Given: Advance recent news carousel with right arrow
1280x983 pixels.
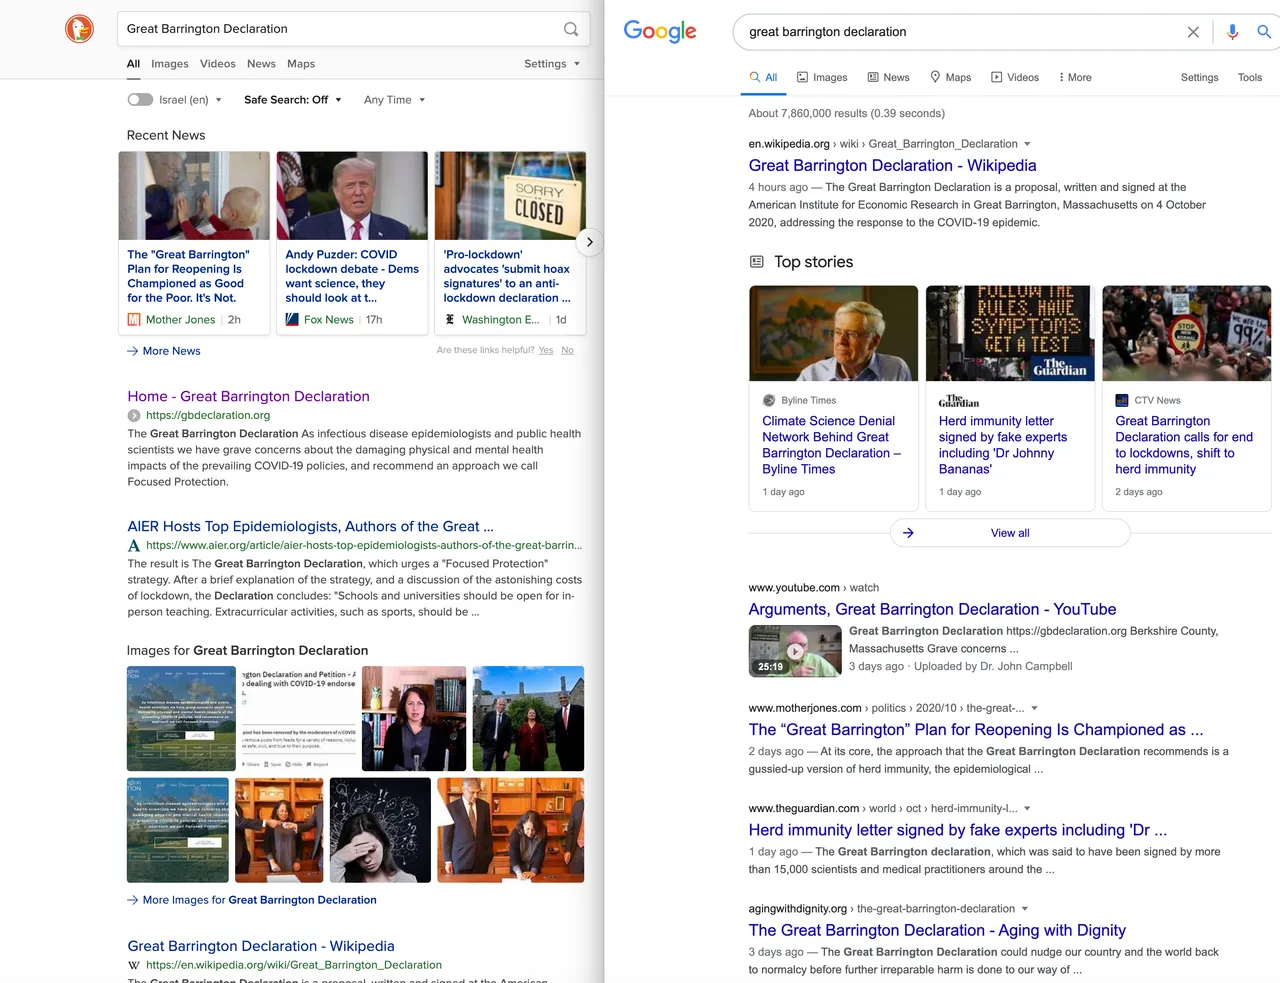Looking at the screenshot, I should pyautogui.click(x=590, y=242).
